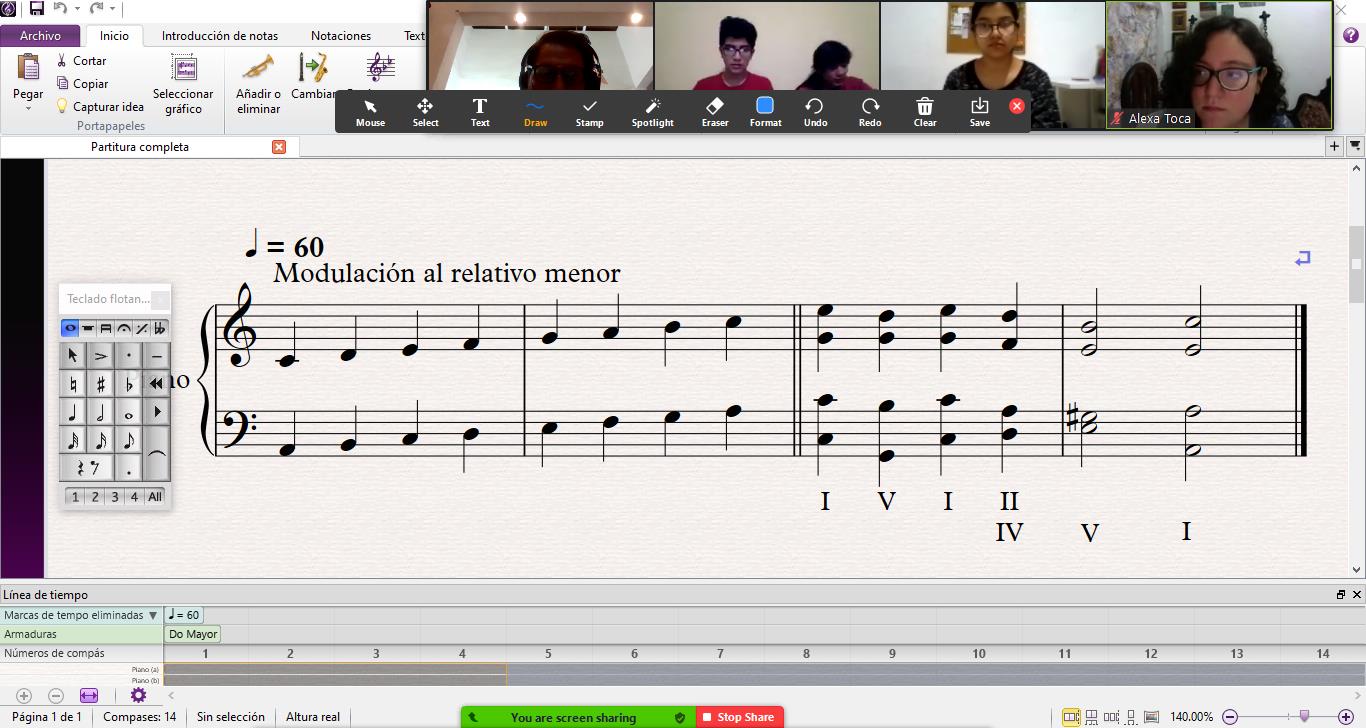Open the document tabs dropdown arrow
Image resolution: width=1366 pixels, height=728 pixels.
[x=1355, y=146]
